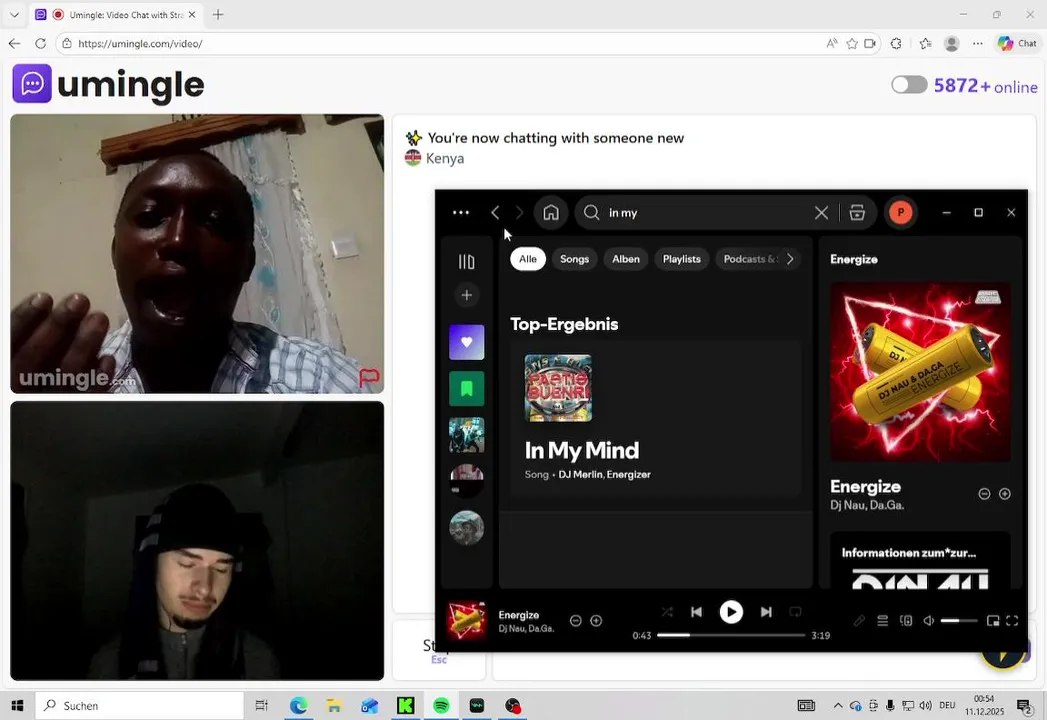Open browser settings and more menu

coord(978,43)
